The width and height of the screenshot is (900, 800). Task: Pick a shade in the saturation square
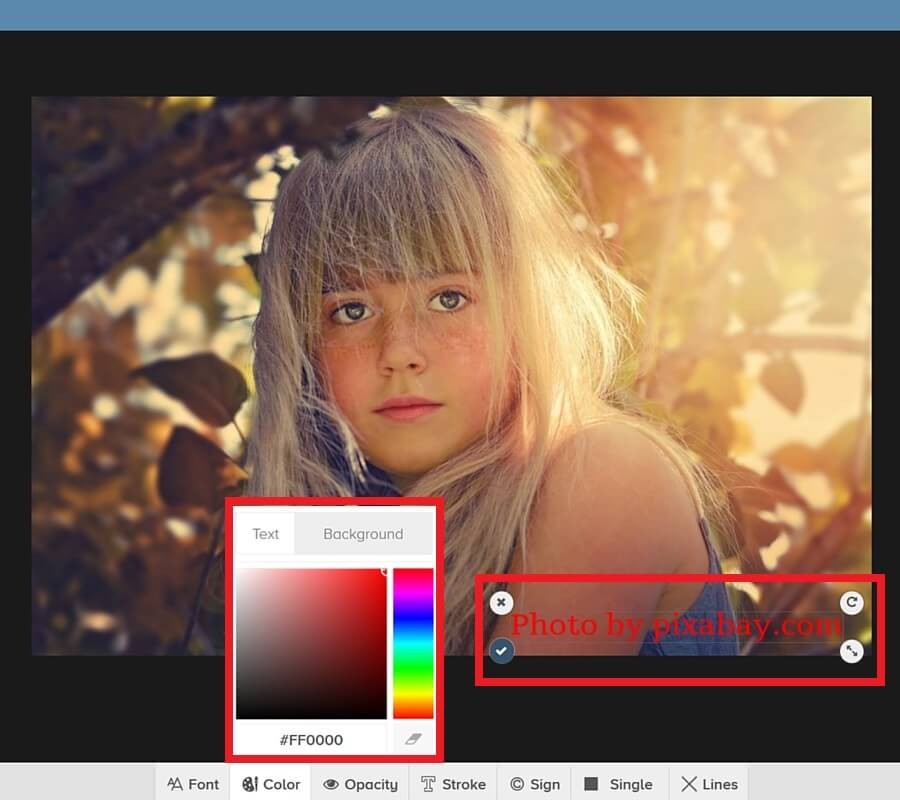311,643
